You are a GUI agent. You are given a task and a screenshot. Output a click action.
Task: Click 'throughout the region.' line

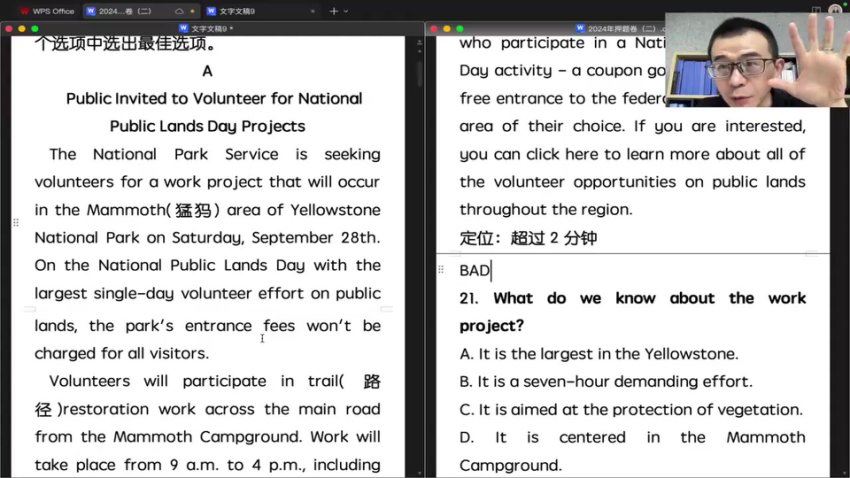tap(546, 210)
